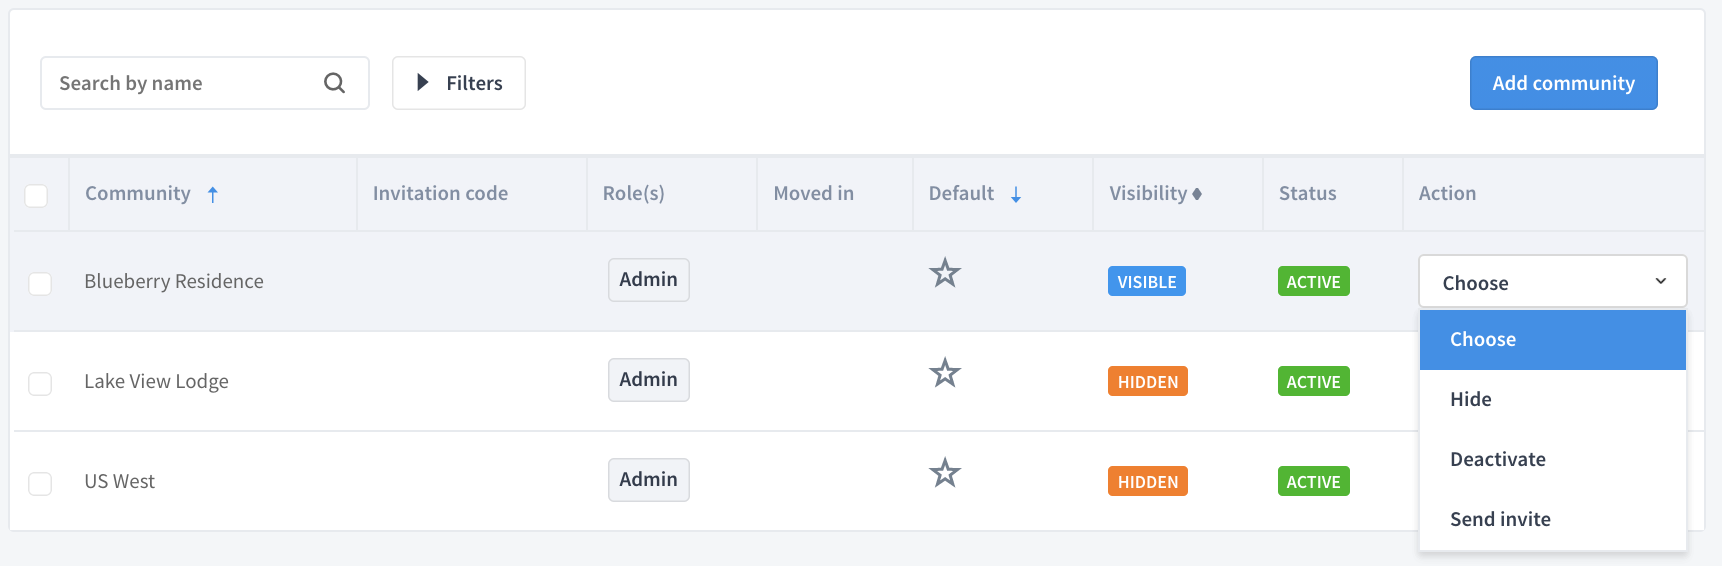Viewport: 1722px width, 566px height.
Task: Sort by Visibility column icon
Action: [1197, 194]
